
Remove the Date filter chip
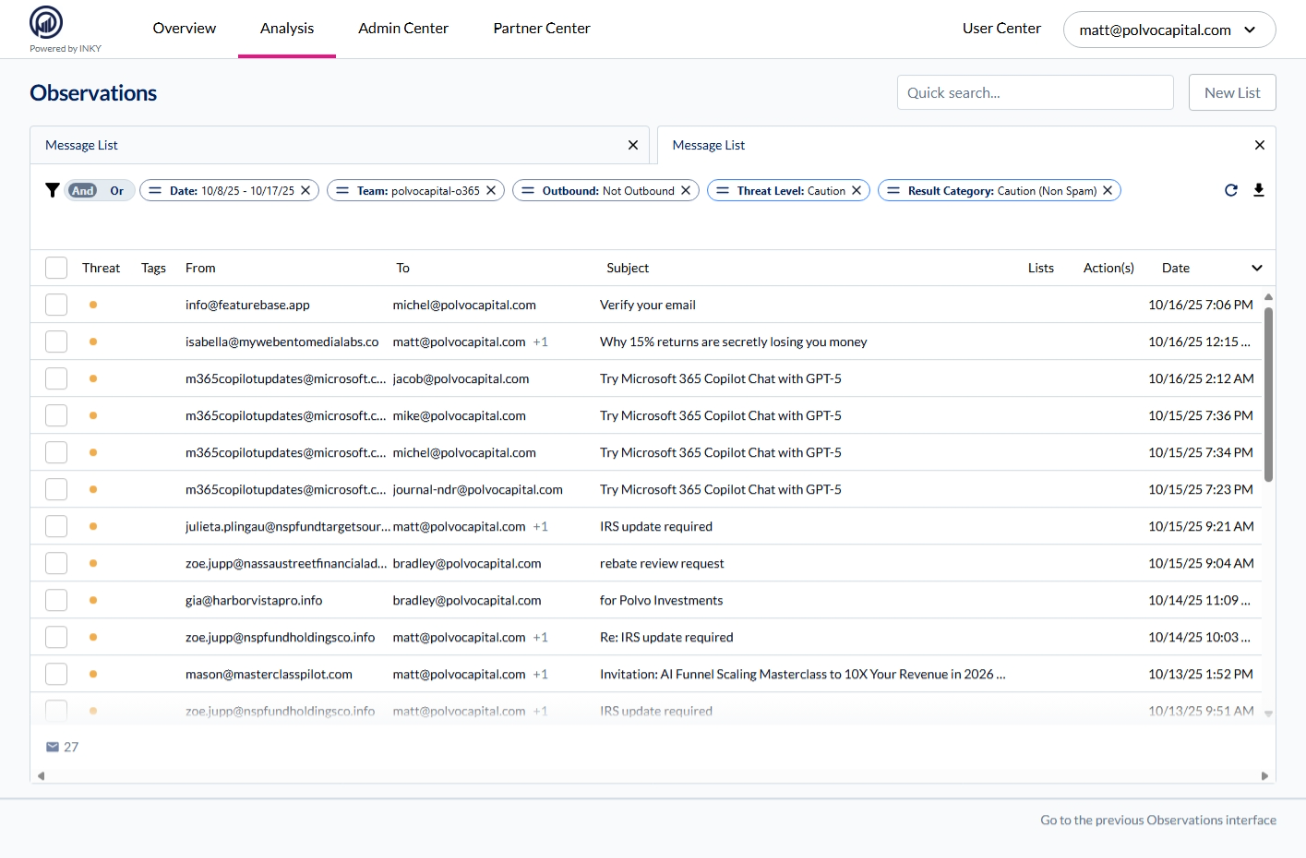[x=306, y=191]
